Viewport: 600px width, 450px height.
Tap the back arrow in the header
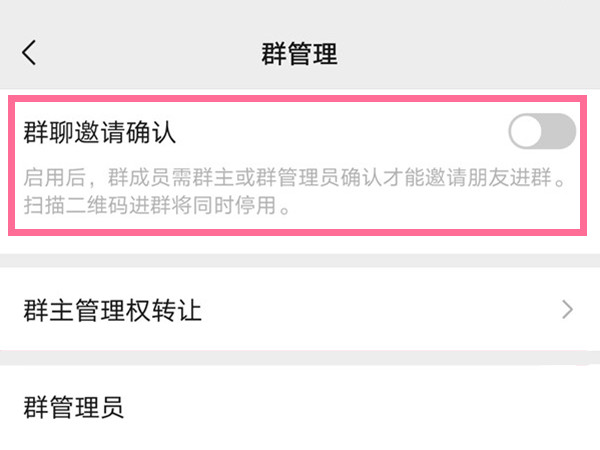[29, 52]
